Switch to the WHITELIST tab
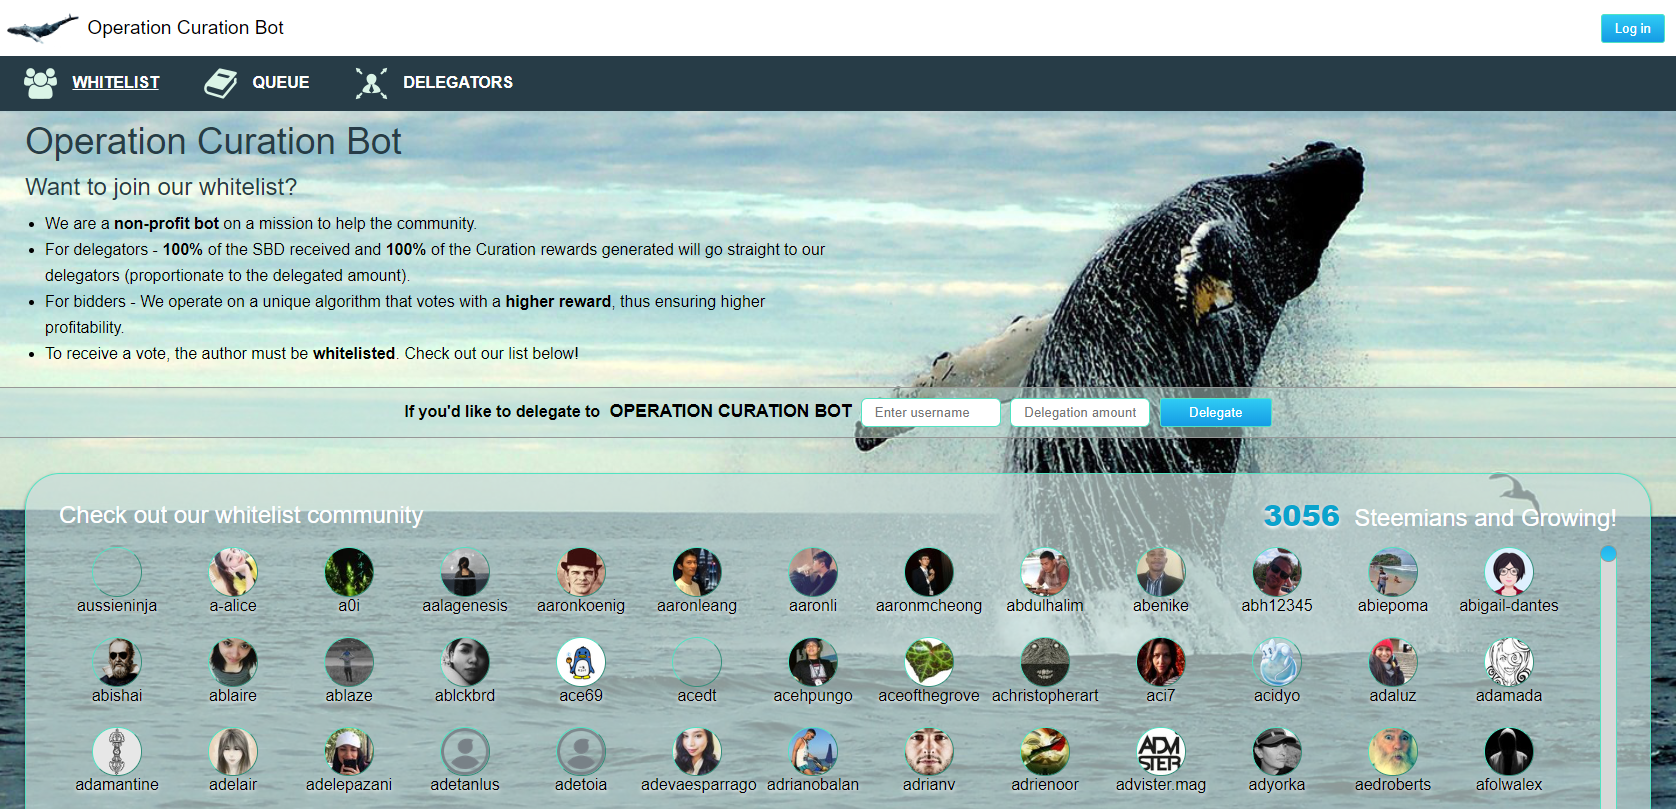The width and height of the screenshot is (1676, 809). (x=116, y=82)
